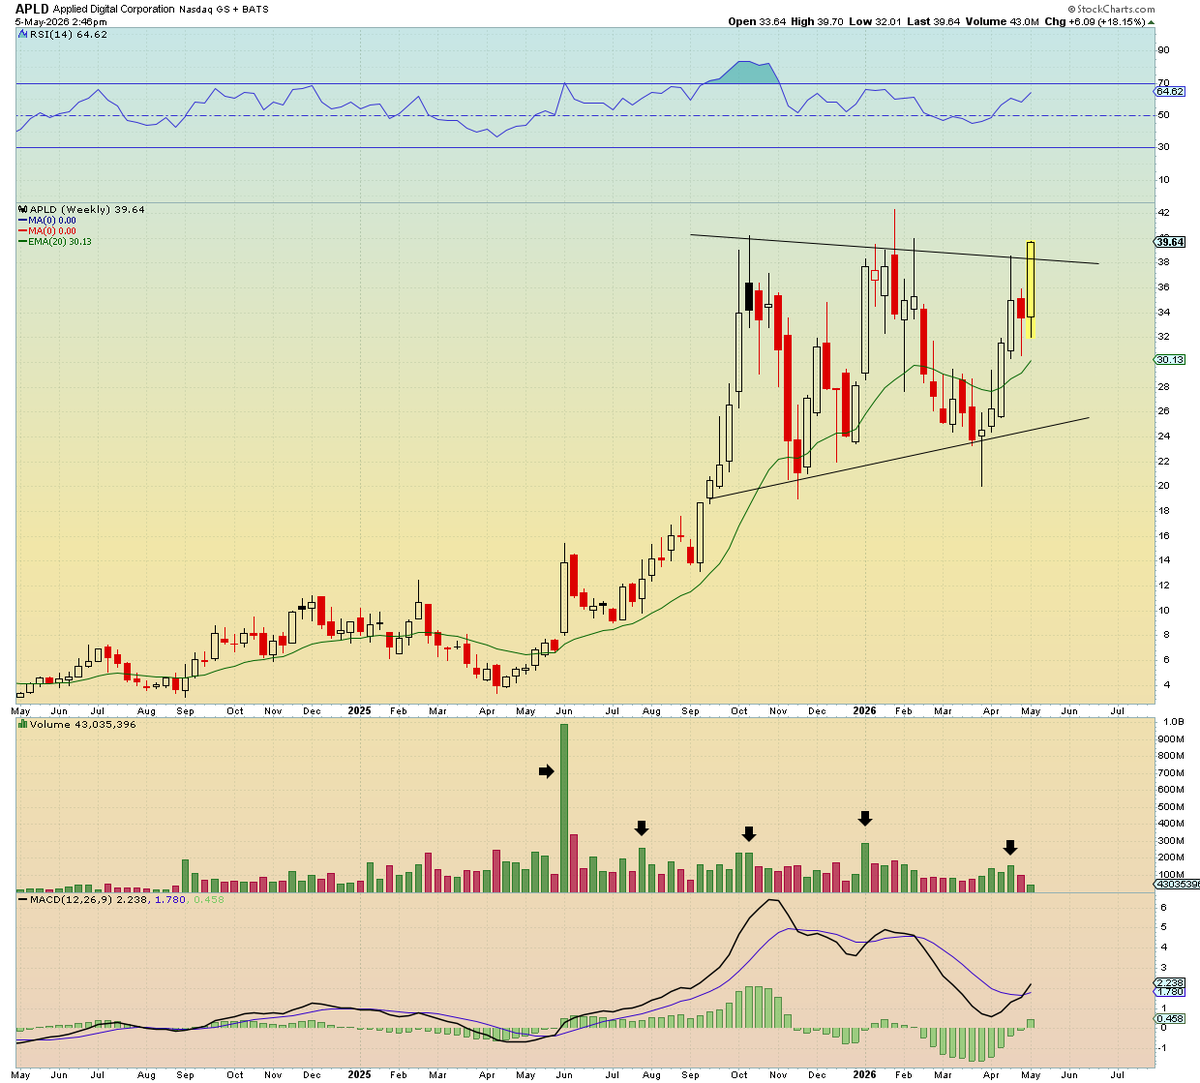Click the 1.780 signal tag on right axis
The height and width of the screenshot is (1083, 1200).
(x=1169, y=992)
